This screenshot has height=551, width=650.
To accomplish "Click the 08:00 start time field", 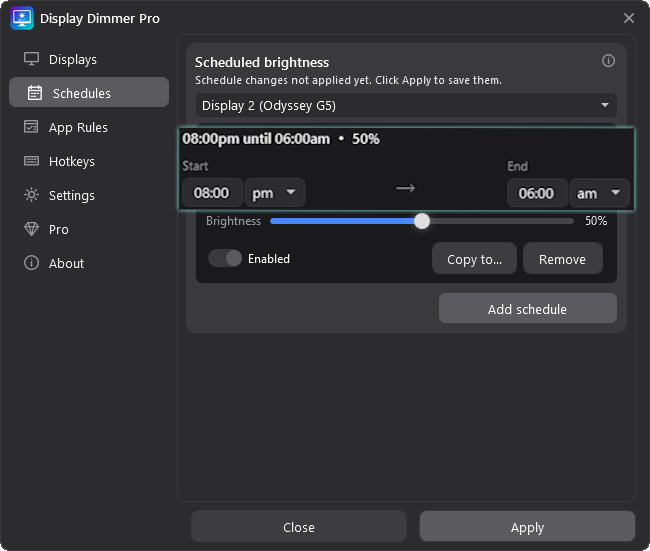I will (212, 193).
